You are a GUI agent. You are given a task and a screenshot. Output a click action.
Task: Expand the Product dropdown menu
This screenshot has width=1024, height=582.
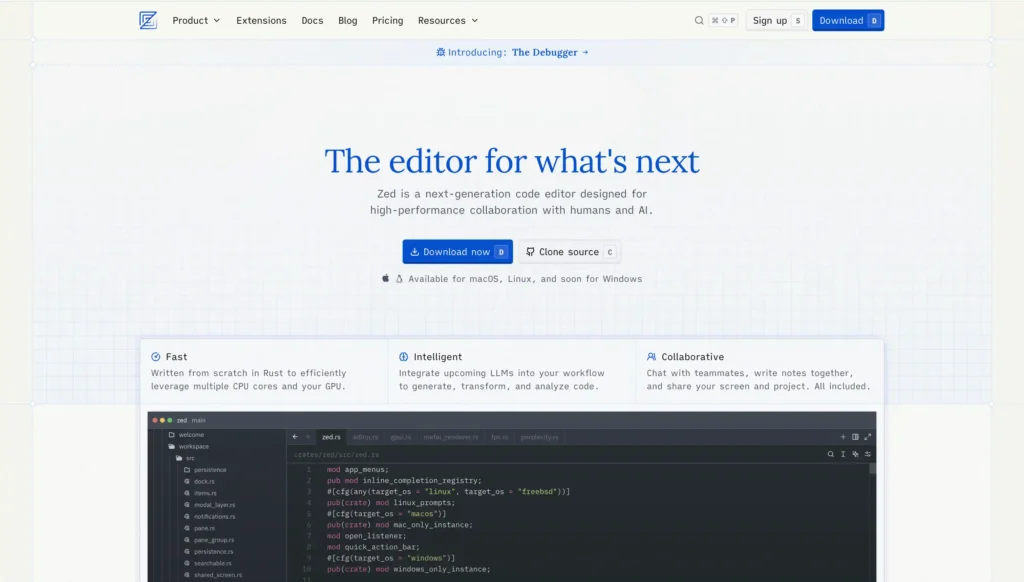pos(196,20)
